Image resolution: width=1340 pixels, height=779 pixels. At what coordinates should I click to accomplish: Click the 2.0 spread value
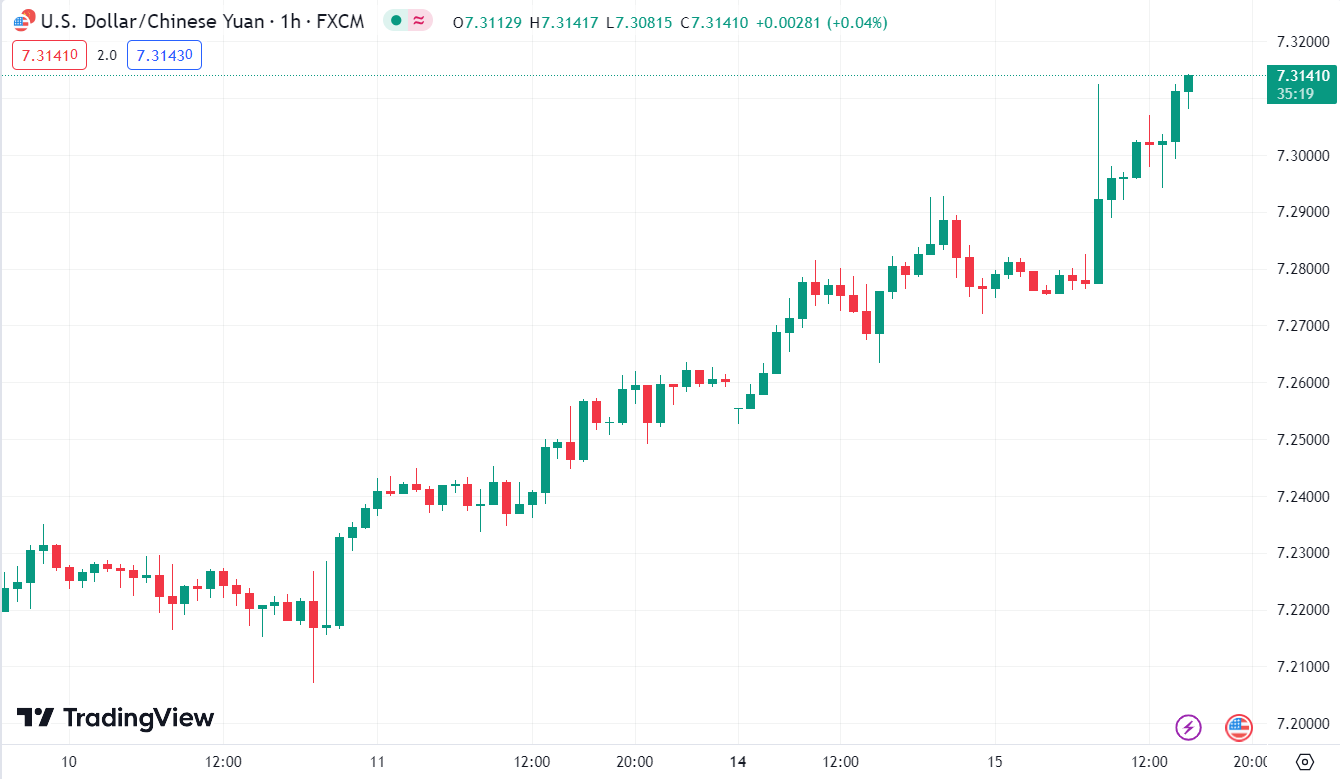[x=107, y=56]
